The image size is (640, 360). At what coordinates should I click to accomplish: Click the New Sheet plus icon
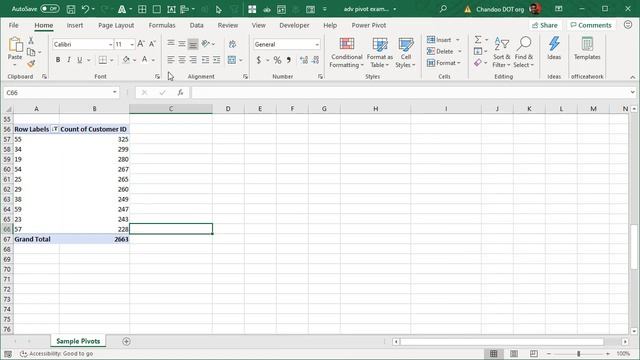[x=126, y=341]
